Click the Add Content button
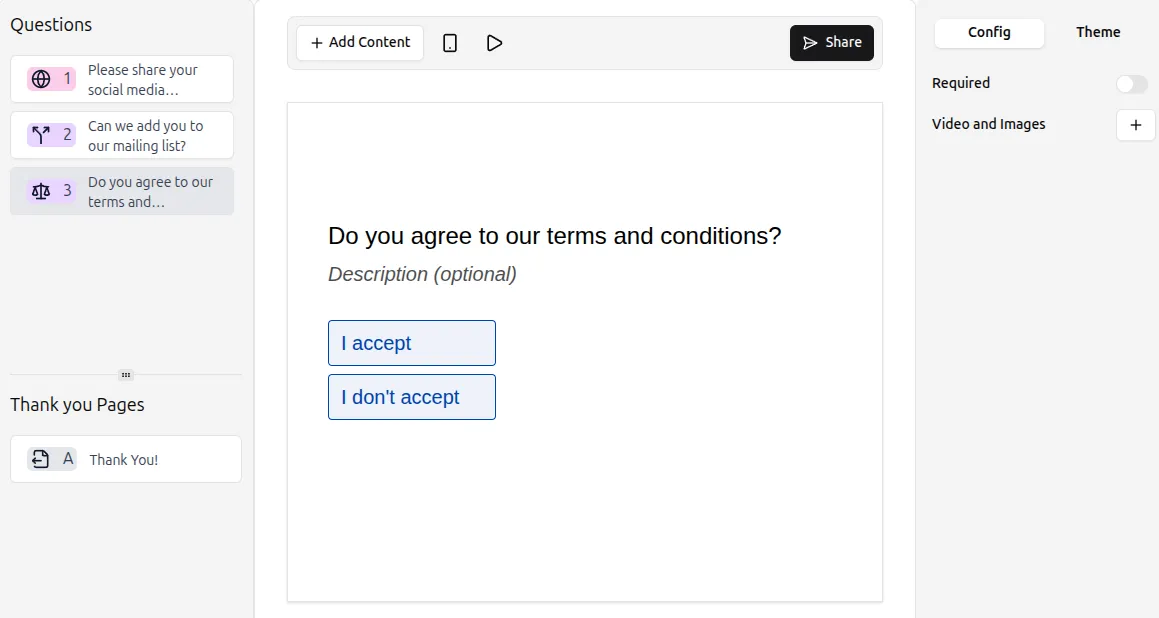The height and width of the screenshot is (618, 1159). 359,42
